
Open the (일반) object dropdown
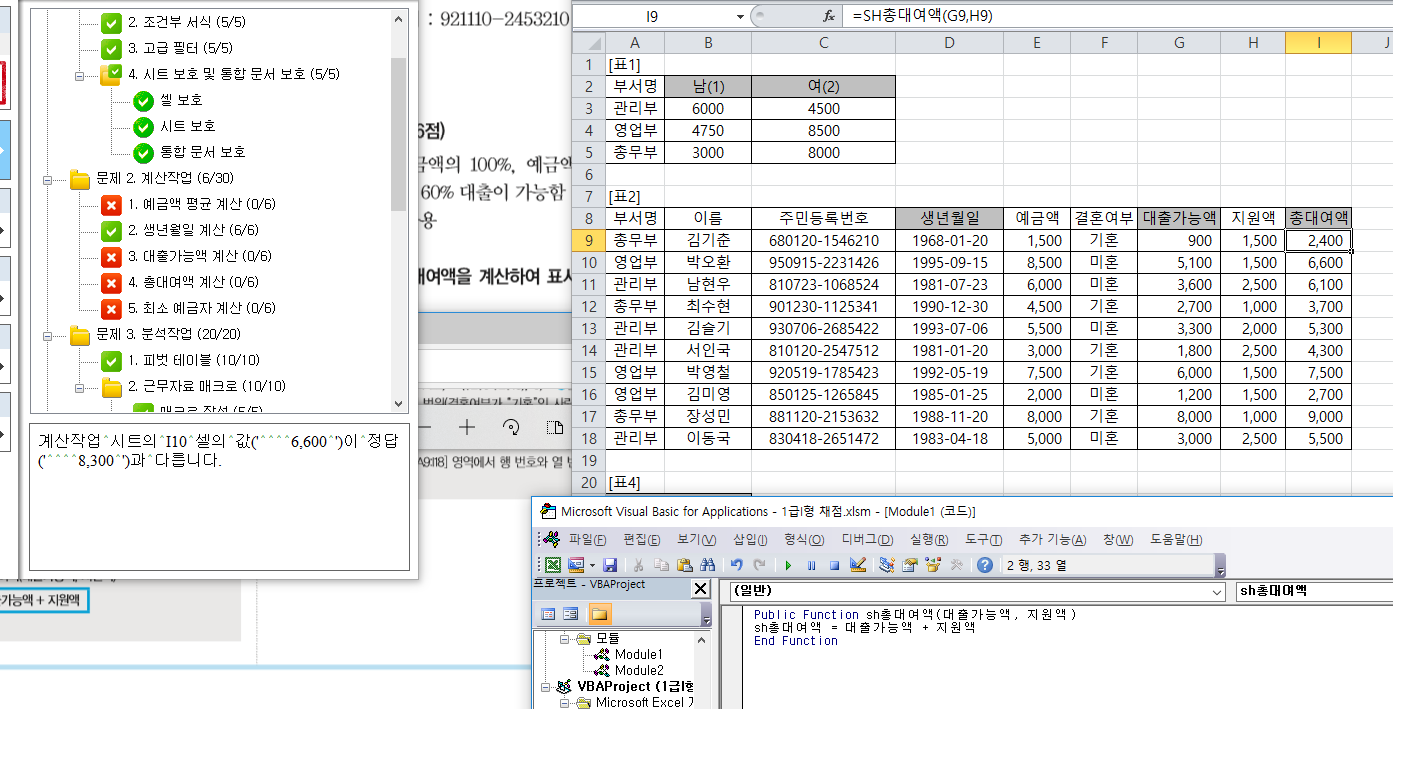pos(1216,591)
